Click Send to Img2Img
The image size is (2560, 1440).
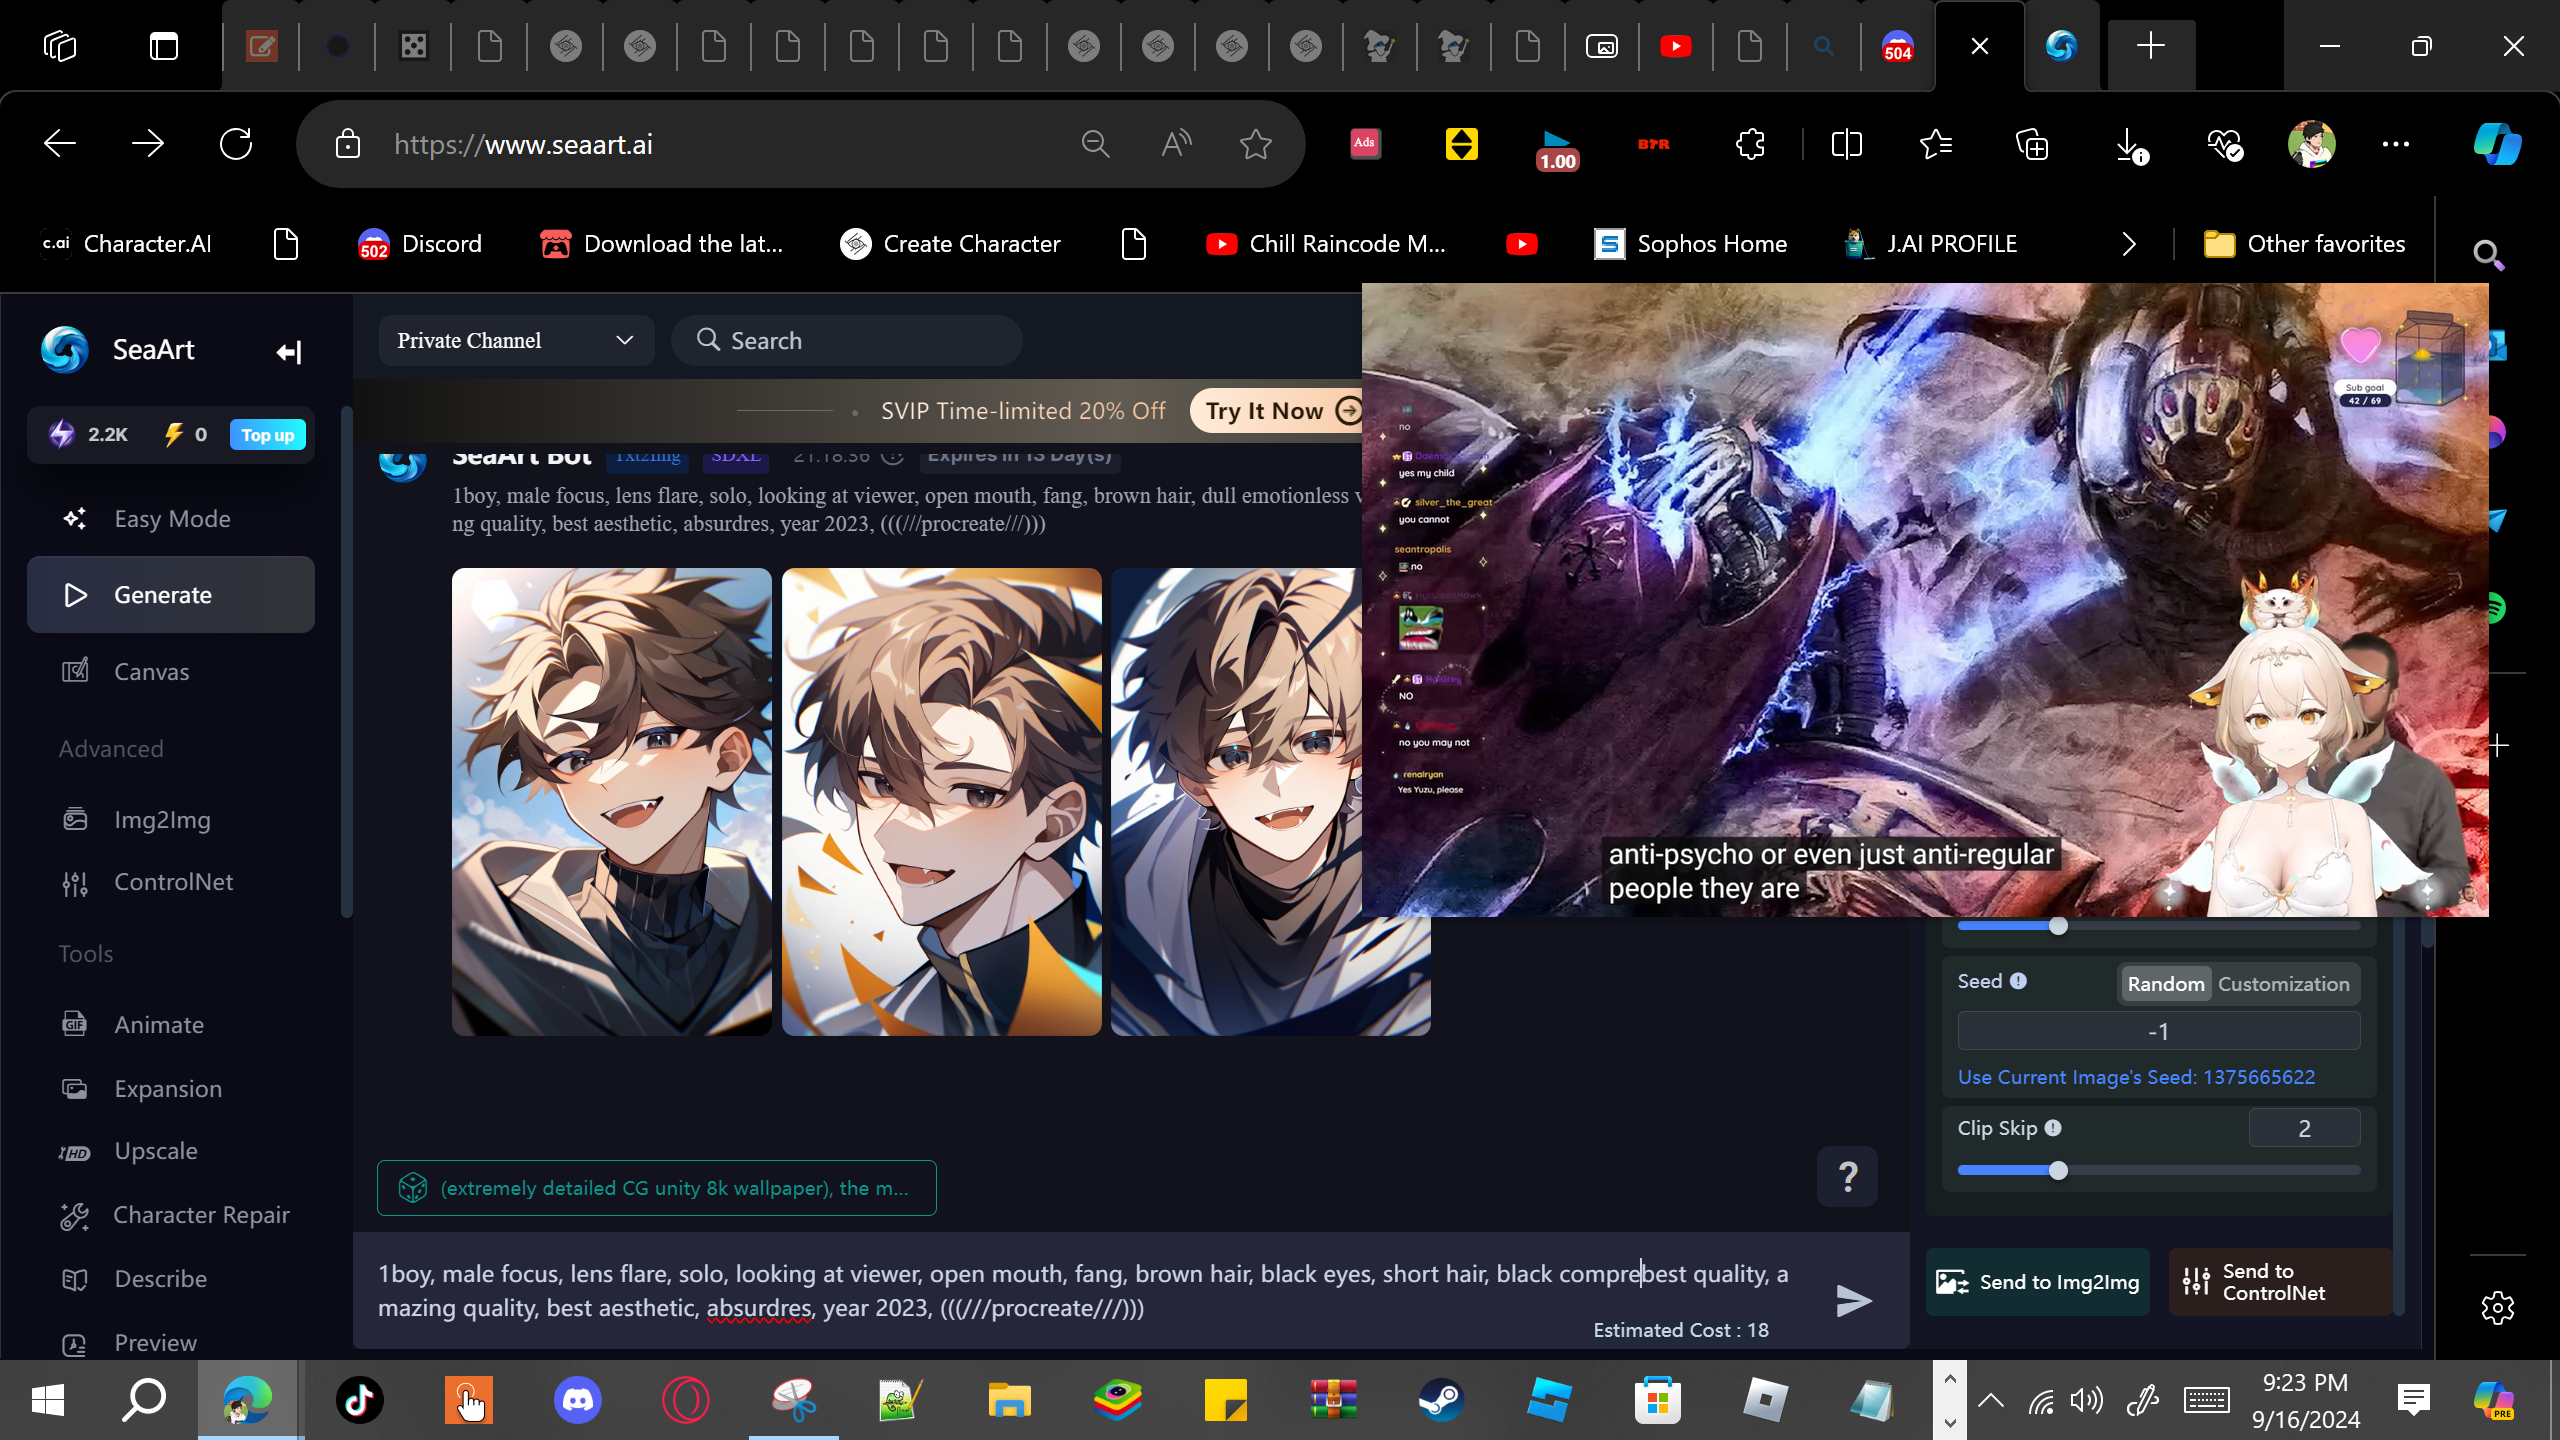[x=2038, y=1282]
